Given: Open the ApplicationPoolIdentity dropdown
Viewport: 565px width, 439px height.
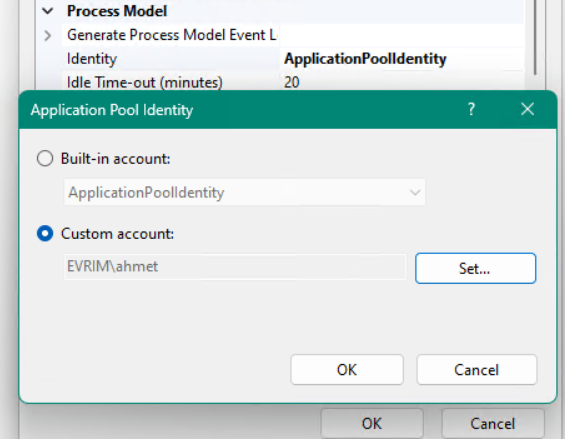Looking at the screenshot, I should click(244, 192).
